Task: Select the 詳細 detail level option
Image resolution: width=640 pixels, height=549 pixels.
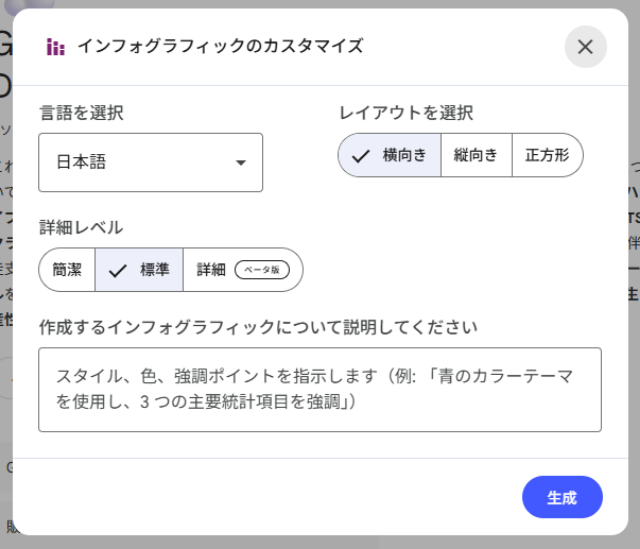Action: point(242,270)
